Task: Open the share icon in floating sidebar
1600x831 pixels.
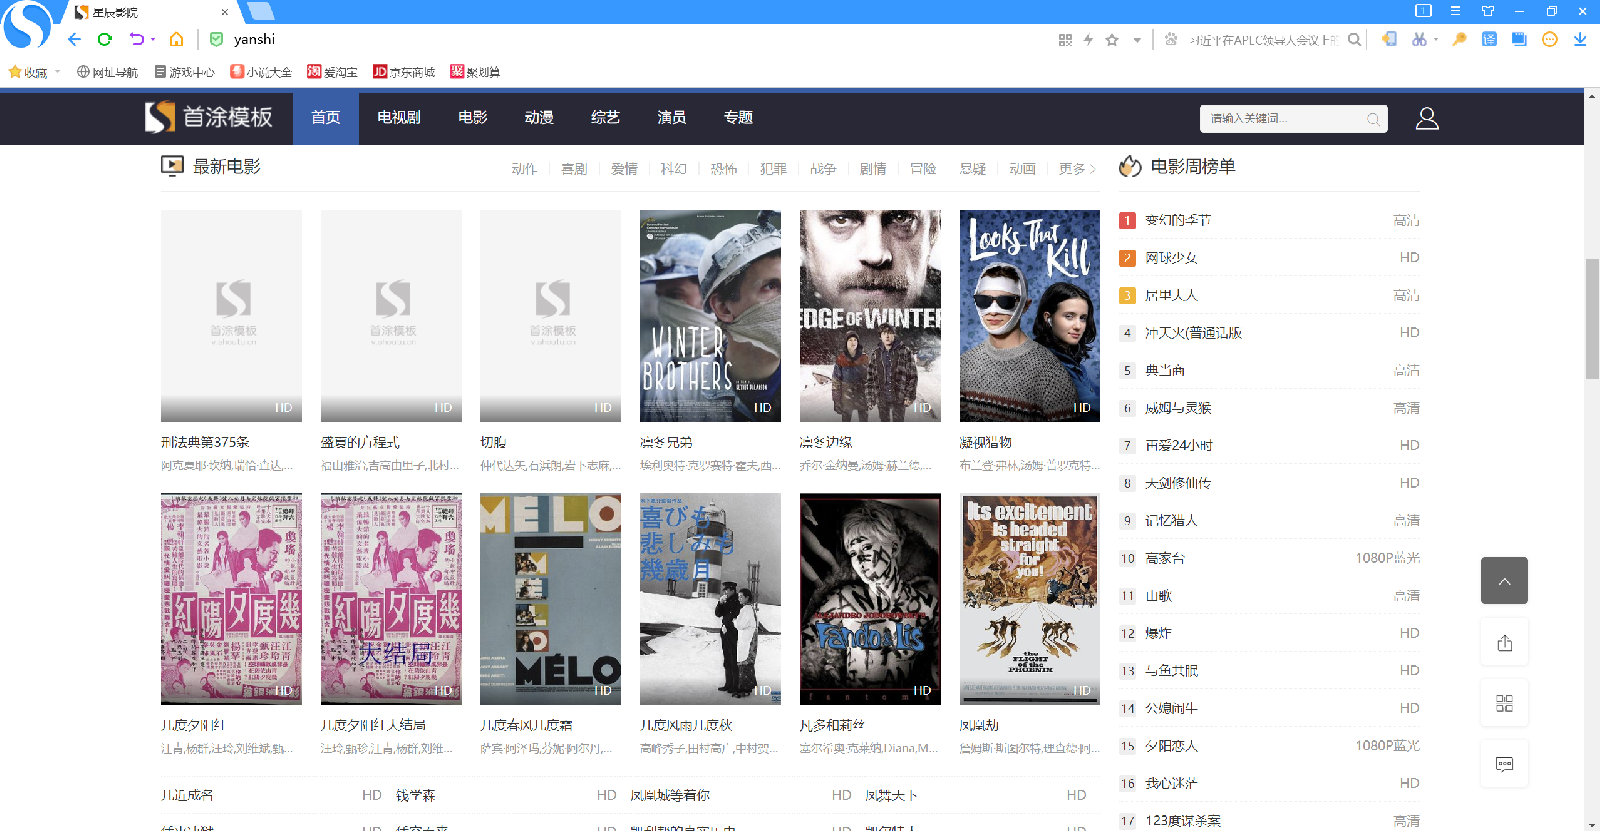Action: click(x=1504, y=643)
